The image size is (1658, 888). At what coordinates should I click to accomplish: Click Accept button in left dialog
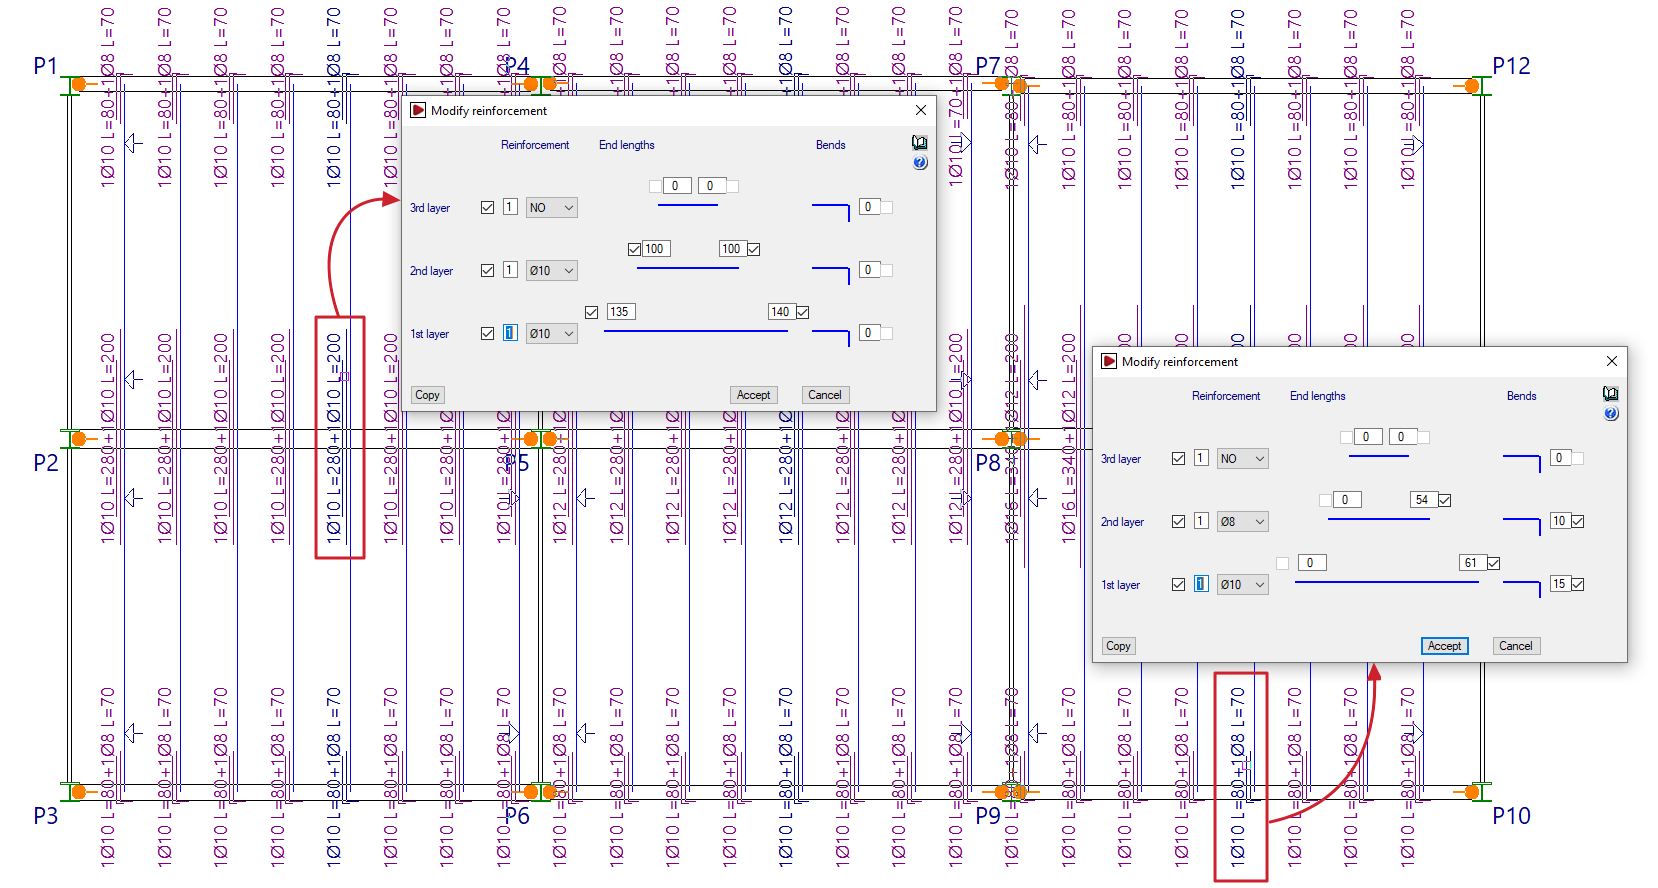754,395
